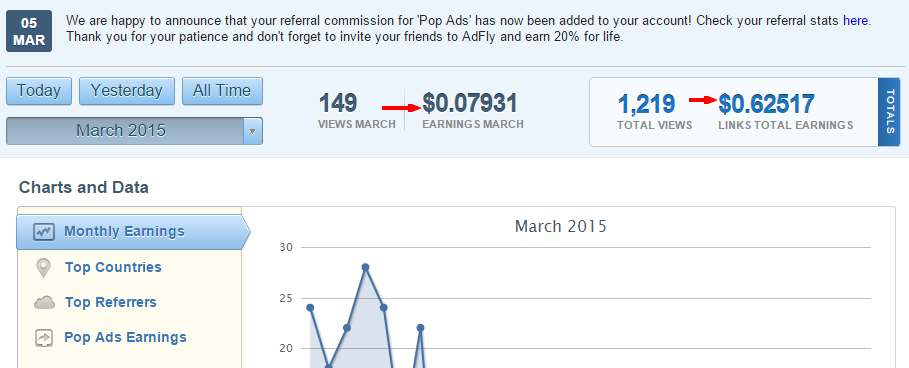Click the 'EARNINGS MARCH' label

click(473, 124)
